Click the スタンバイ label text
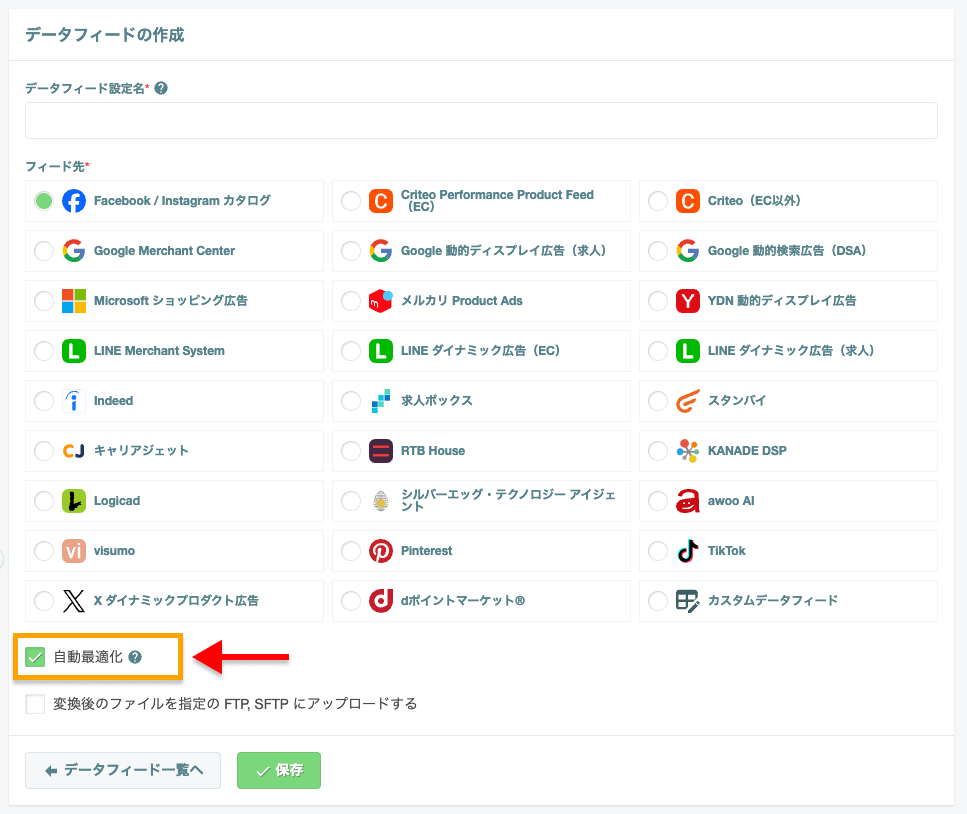This screenshot has height=814, width=967. pos(737,401)
